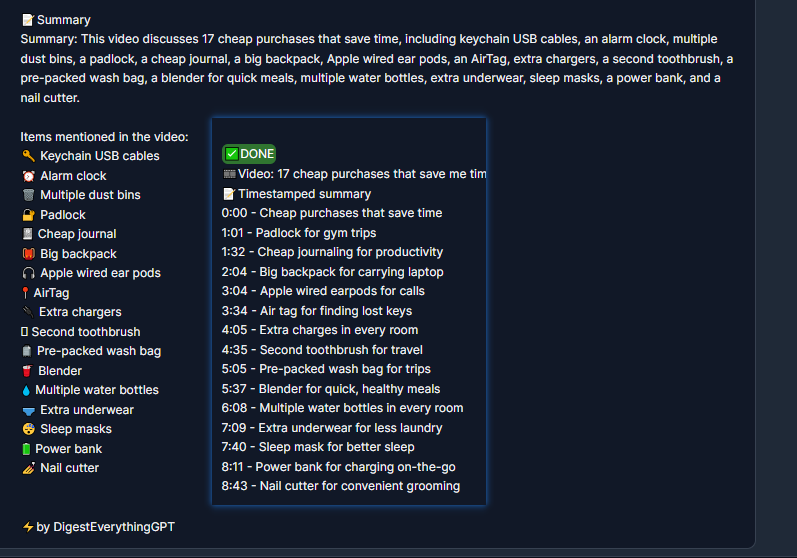The image size is (797, 558).
Task: Click the water droplet emoji beside Multiple water bottles
Action: (26, 390)
